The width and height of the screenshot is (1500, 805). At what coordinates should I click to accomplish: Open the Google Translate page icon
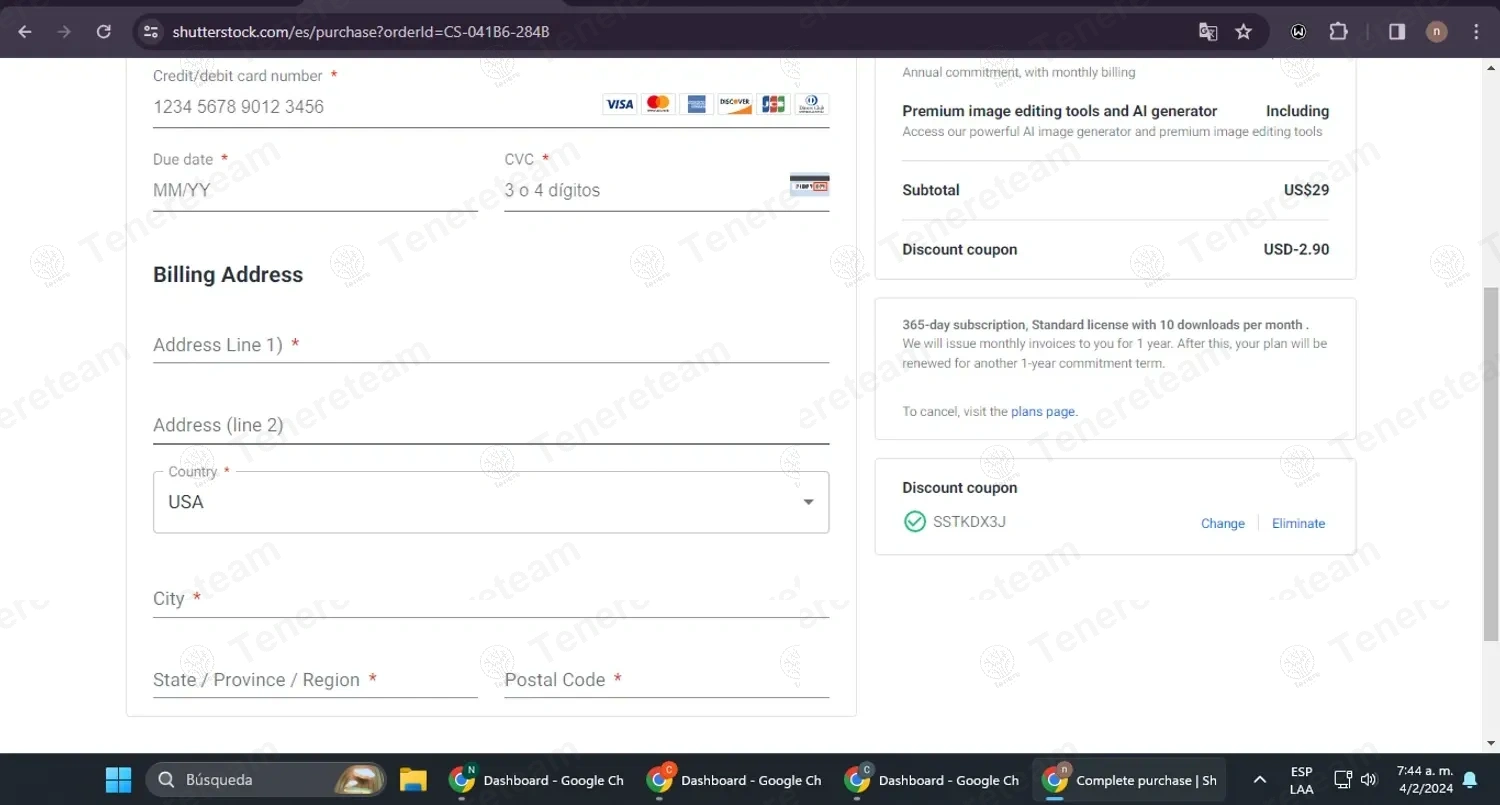[1208, 32]
